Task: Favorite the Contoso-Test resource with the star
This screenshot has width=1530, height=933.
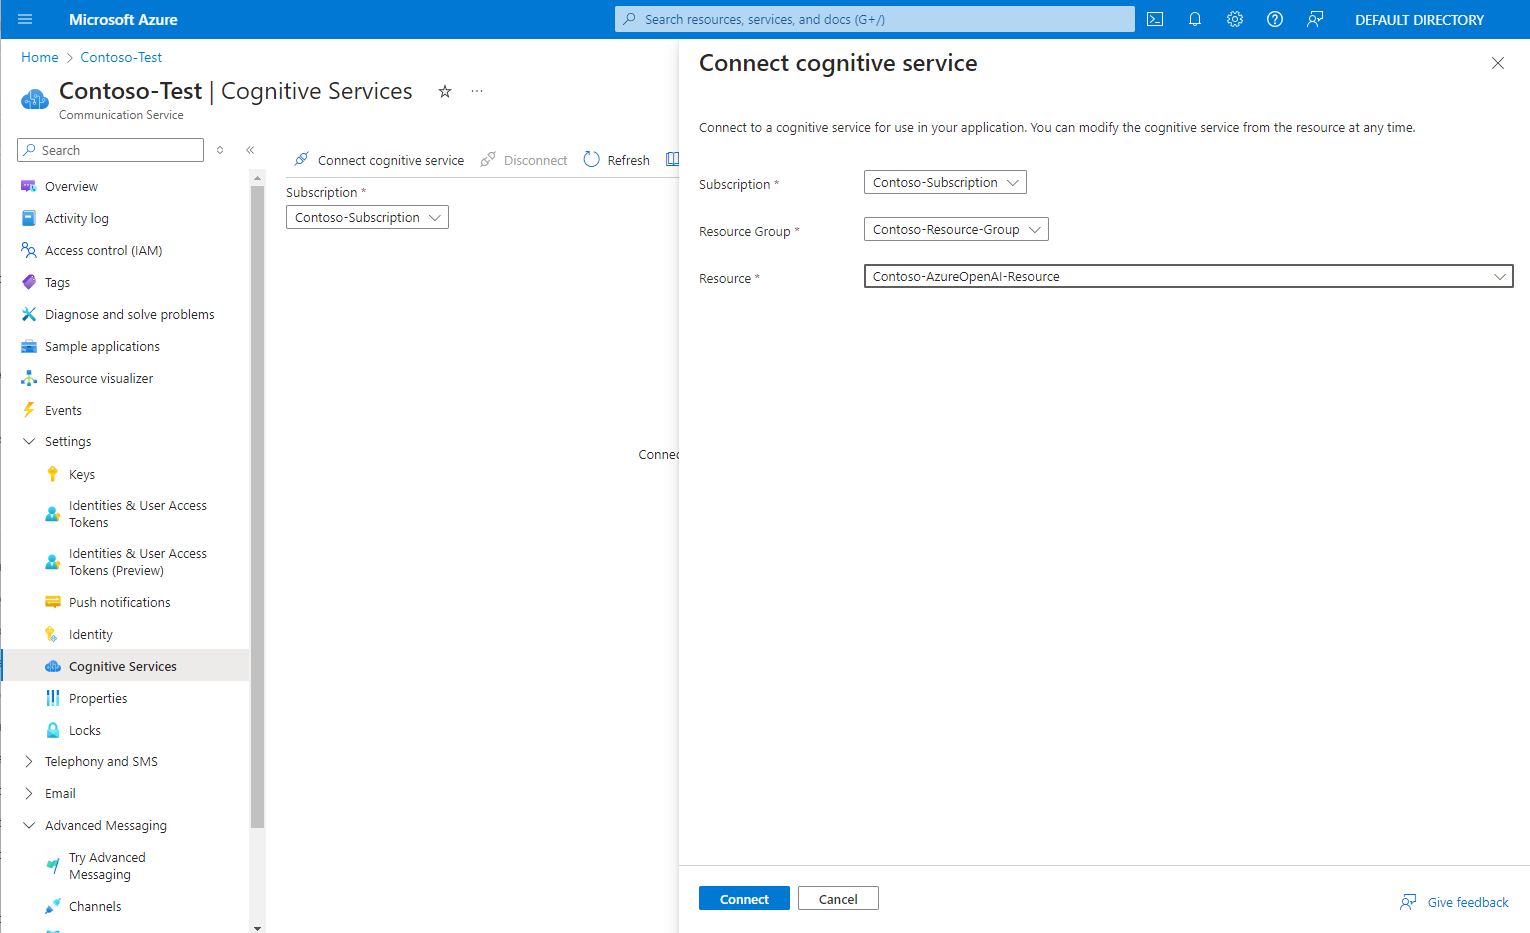Action: (x=445, y=91)
